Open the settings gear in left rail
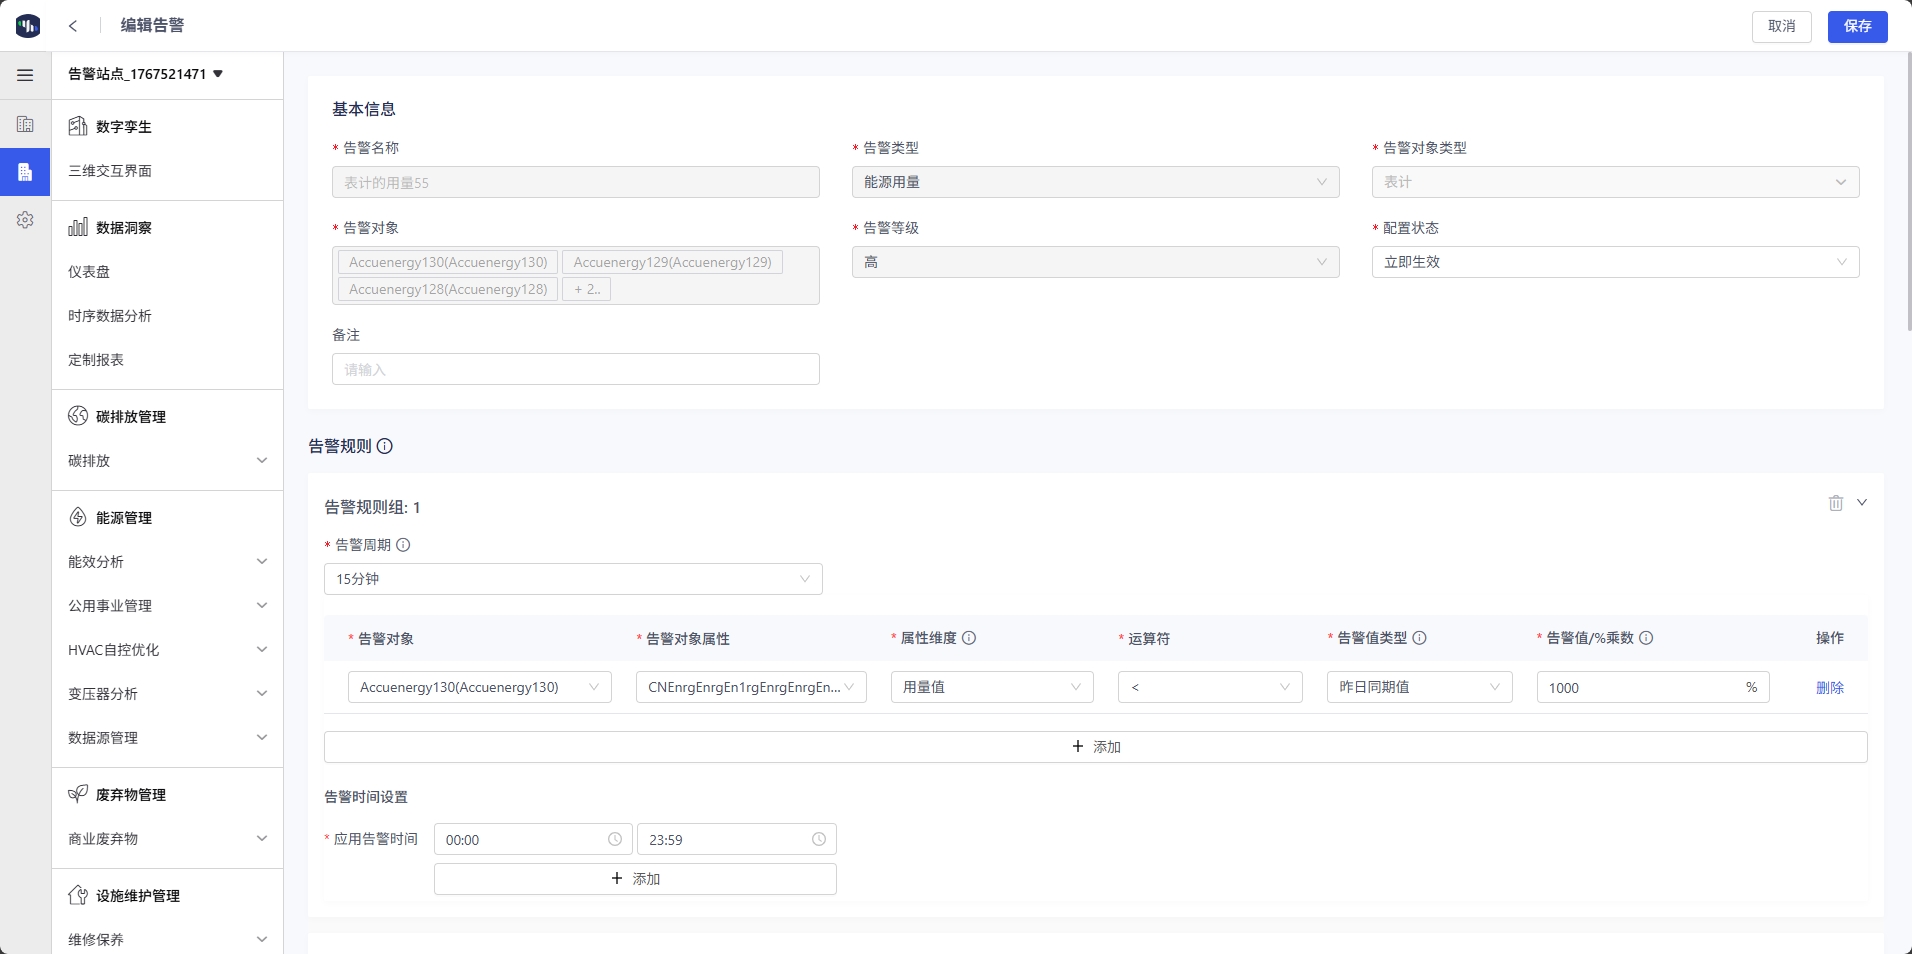 25,220
